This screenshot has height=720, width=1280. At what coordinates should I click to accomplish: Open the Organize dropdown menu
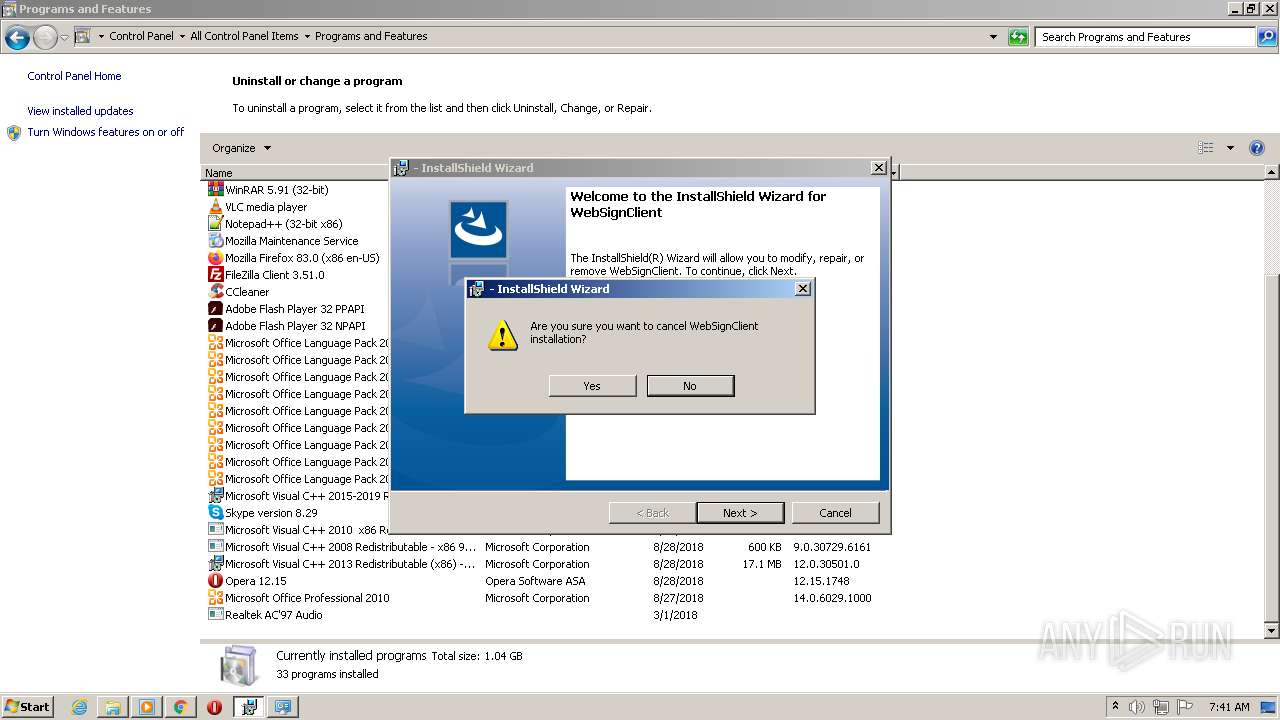tap(241, 148)
